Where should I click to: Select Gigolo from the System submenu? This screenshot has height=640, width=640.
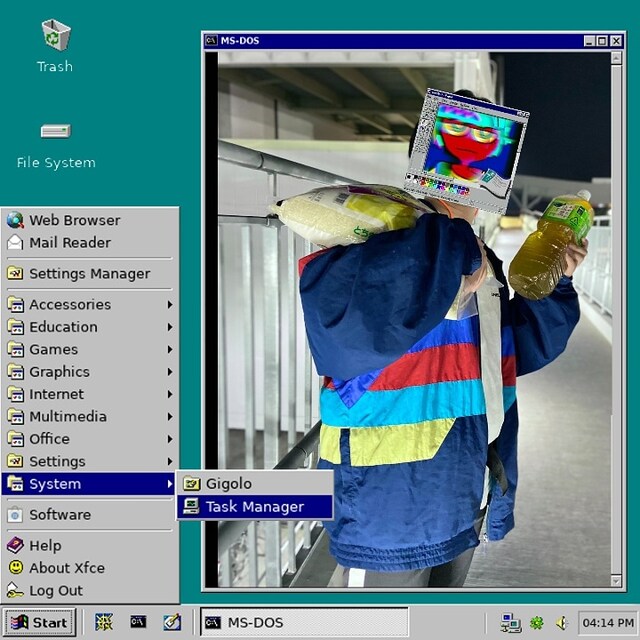[x=229, y=484]
